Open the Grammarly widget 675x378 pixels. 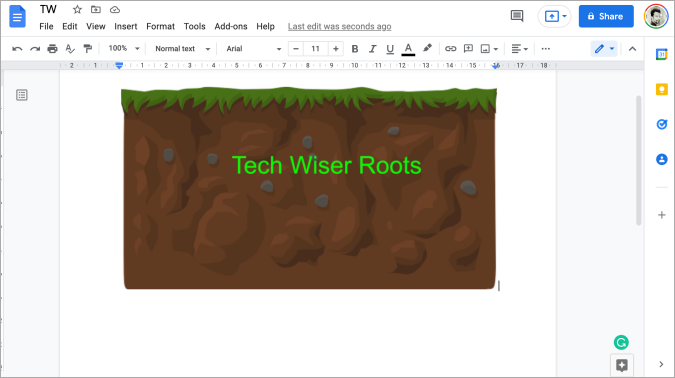621,342
